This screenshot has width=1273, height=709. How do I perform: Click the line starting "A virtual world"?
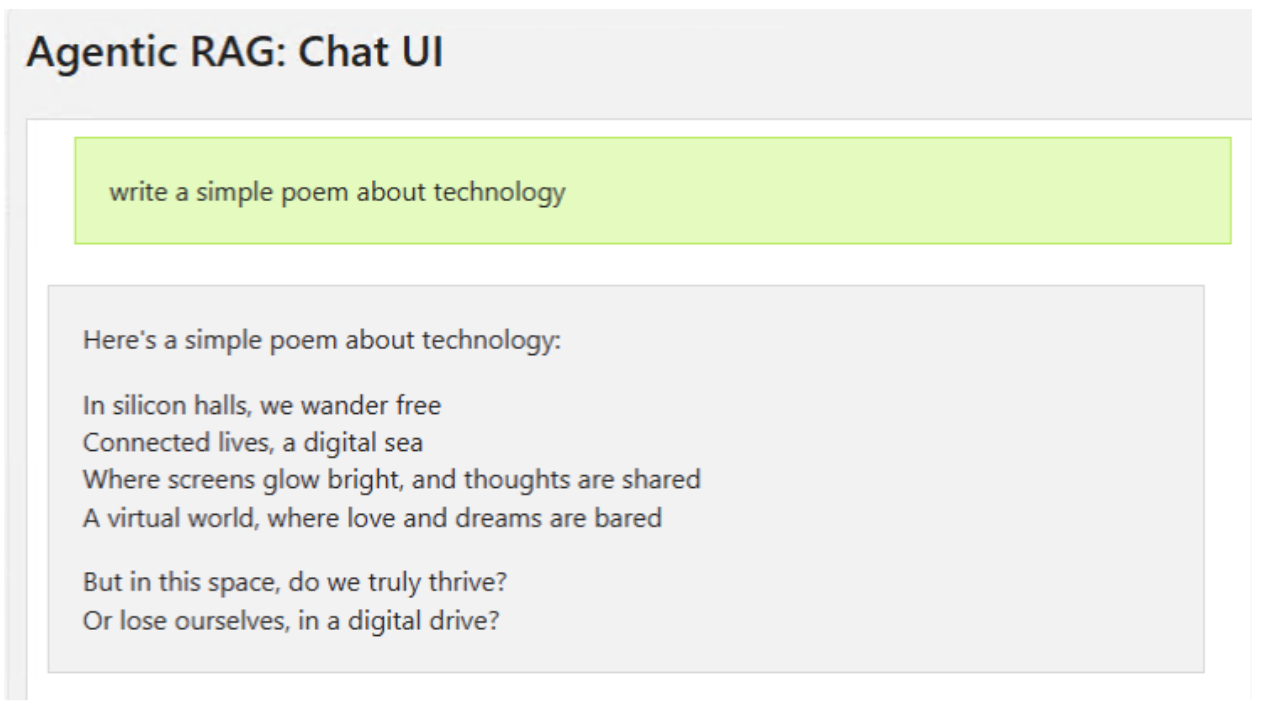(372, 518)
